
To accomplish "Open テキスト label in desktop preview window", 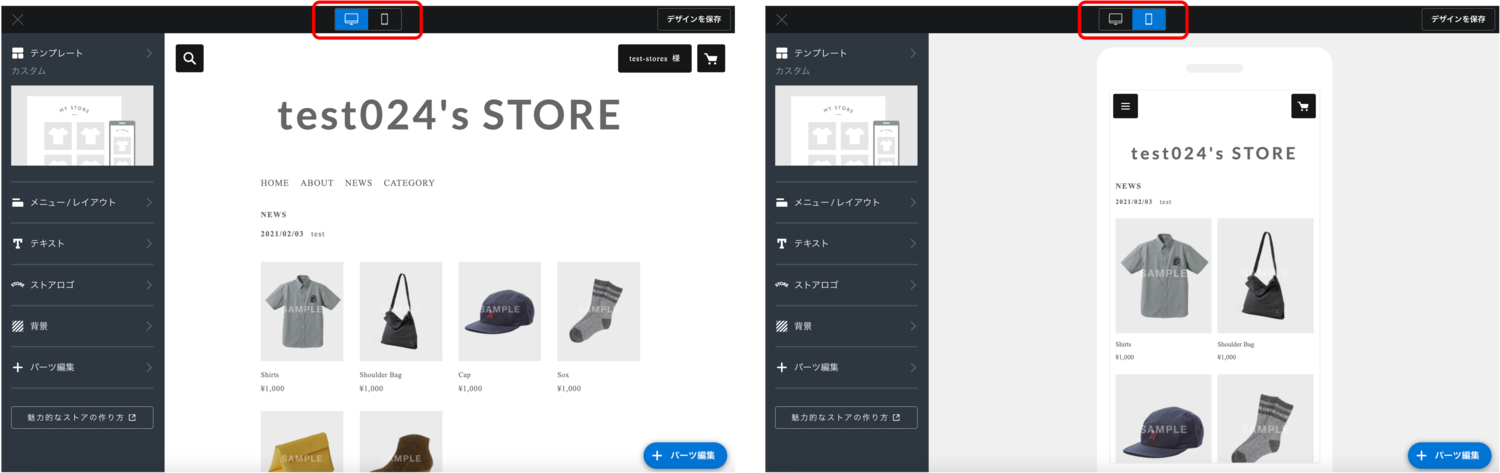I will (48, 243).
